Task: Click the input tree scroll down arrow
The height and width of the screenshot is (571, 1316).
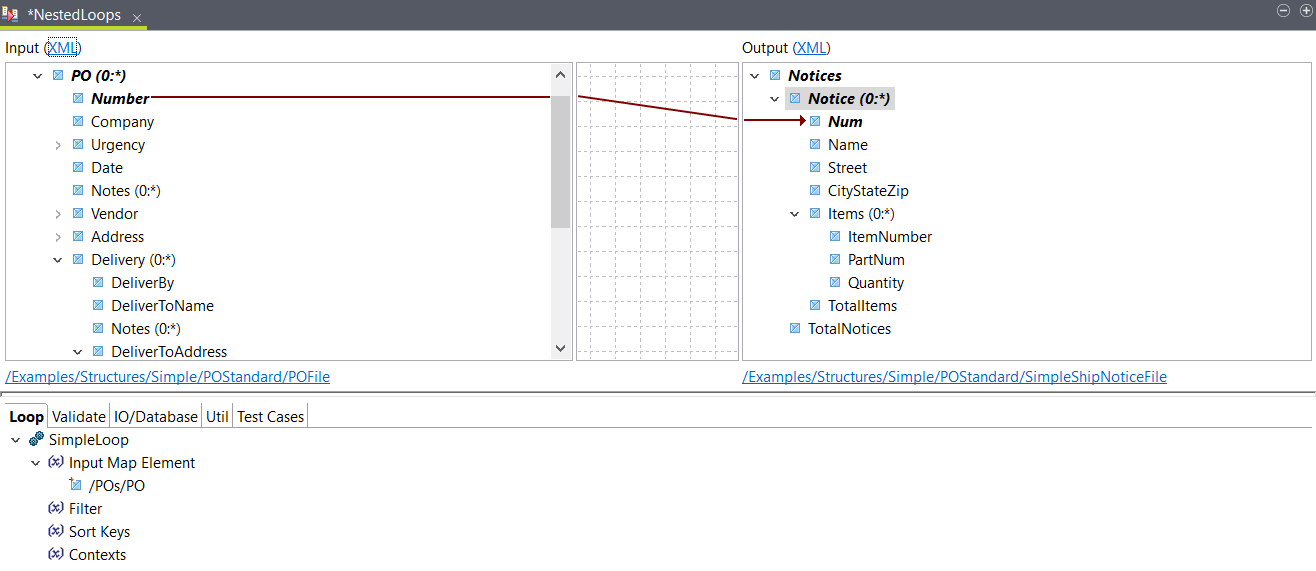Action: coord(561,348)
